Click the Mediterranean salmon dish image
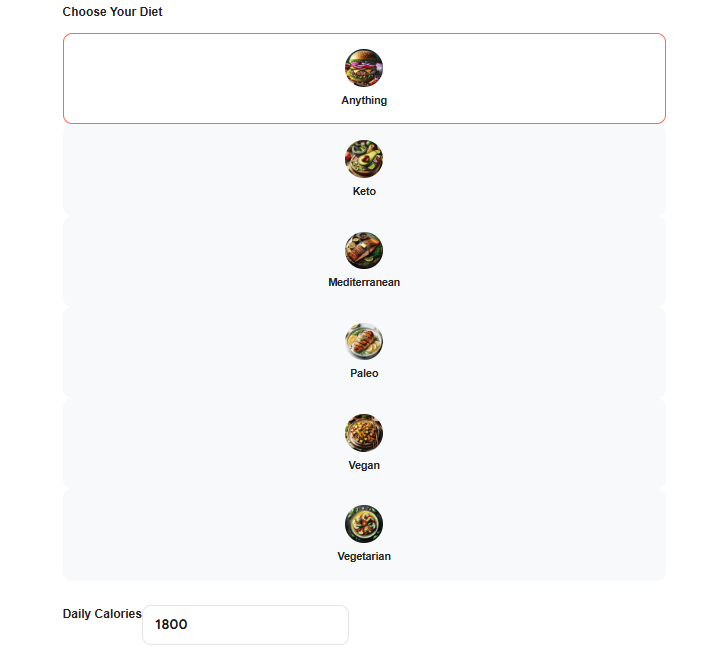Screen dimensions: 719x658 tap(364, 250)
